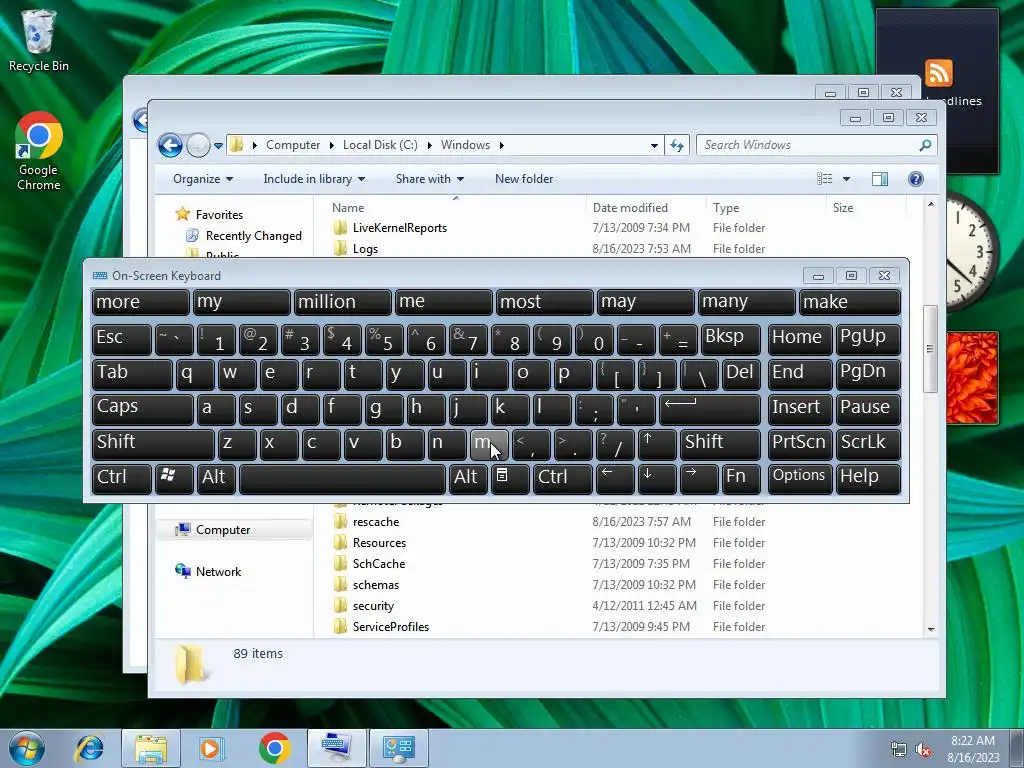Image resolution: width=1024 pixels, height=768 pixels.
Task: Sort by Date modified column header
Action: point(630,208)
